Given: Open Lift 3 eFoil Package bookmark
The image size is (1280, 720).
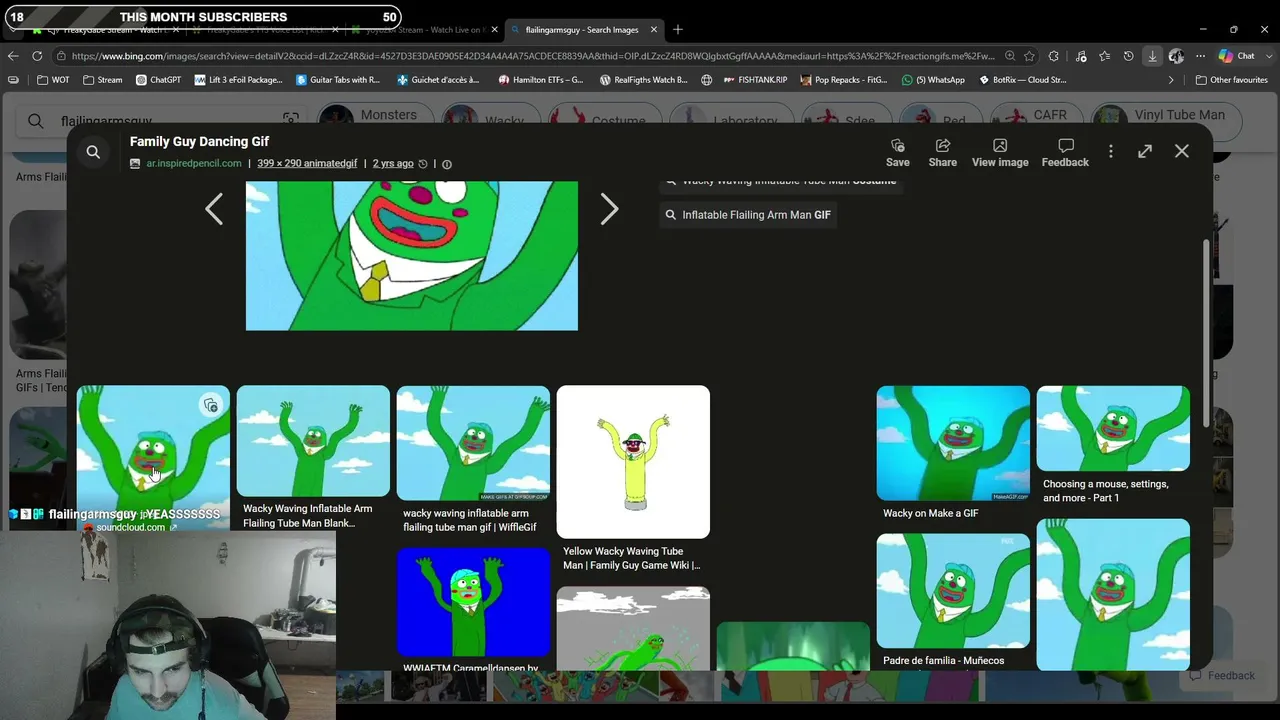Looking at the screenshot, I should [239, 80].
